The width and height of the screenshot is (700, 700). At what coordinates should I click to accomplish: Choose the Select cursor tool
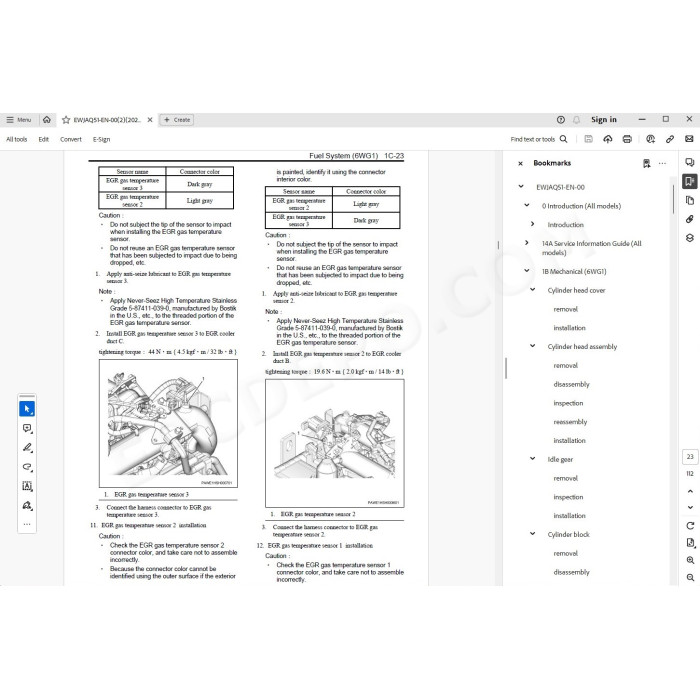click(x=27, y=408)
